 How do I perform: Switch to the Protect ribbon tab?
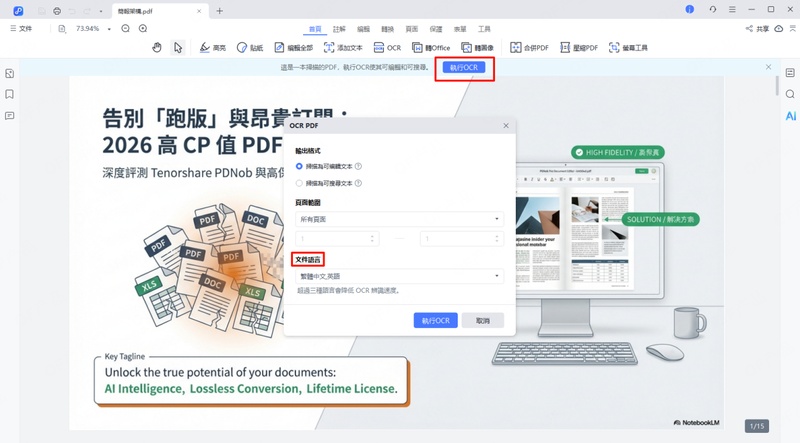pyautogui.click(x=436, y=29)
